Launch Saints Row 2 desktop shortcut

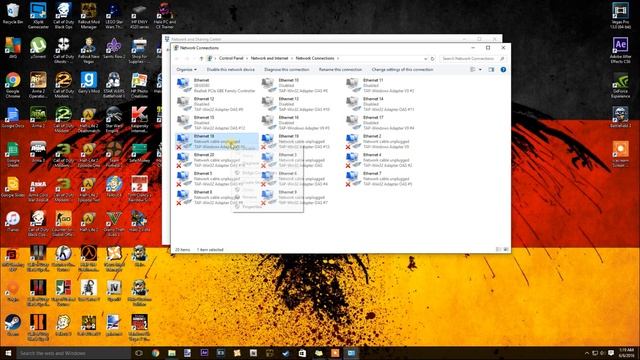click(x=114, y=48)
